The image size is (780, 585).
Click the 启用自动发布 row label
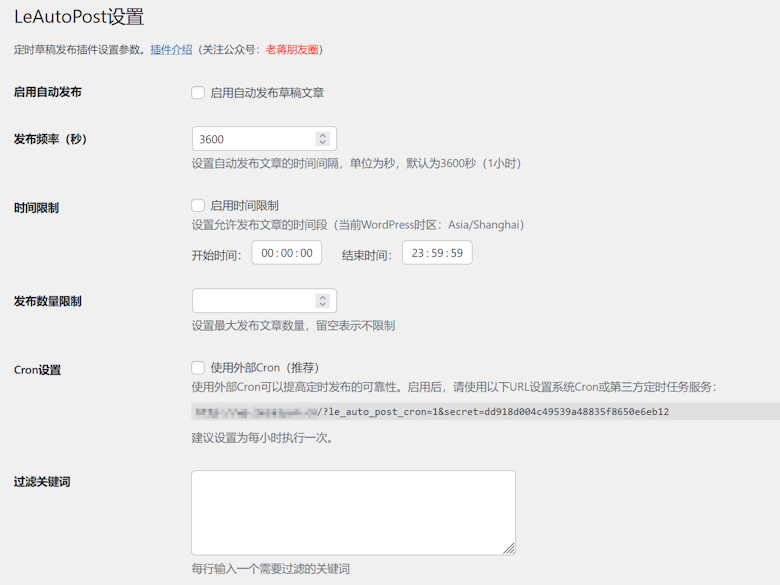(x=48, y=92)
